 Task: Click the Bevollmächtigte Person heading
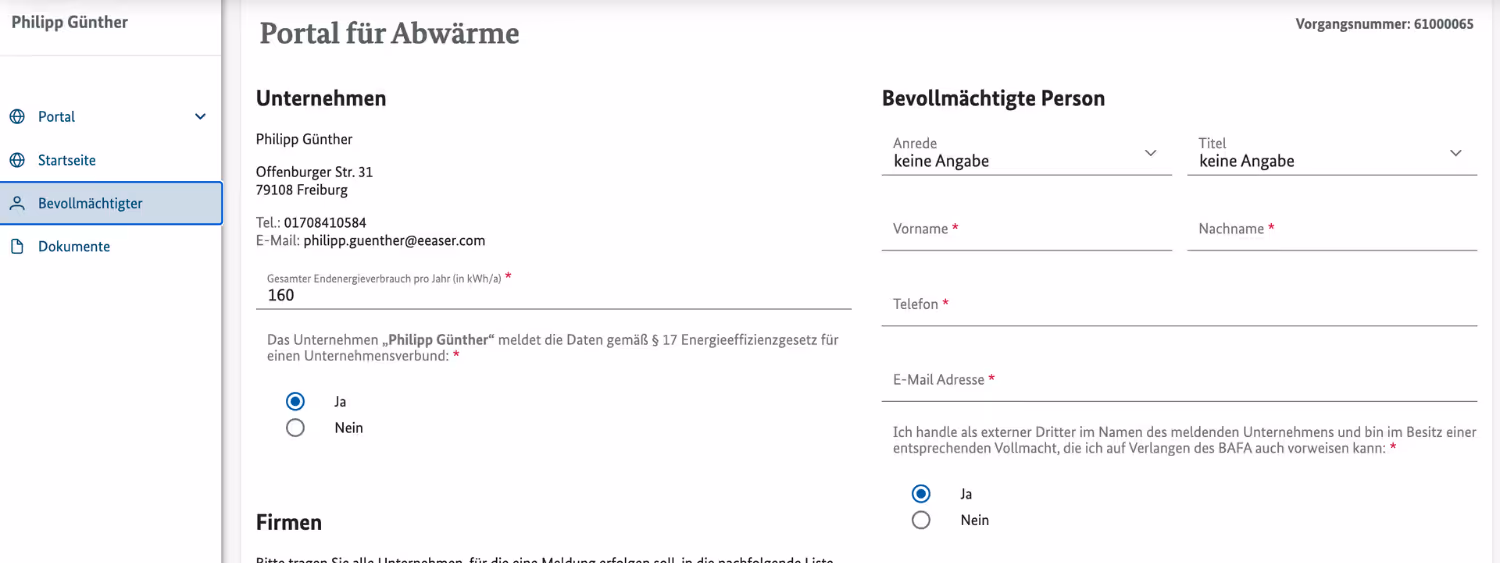point(993,98)
